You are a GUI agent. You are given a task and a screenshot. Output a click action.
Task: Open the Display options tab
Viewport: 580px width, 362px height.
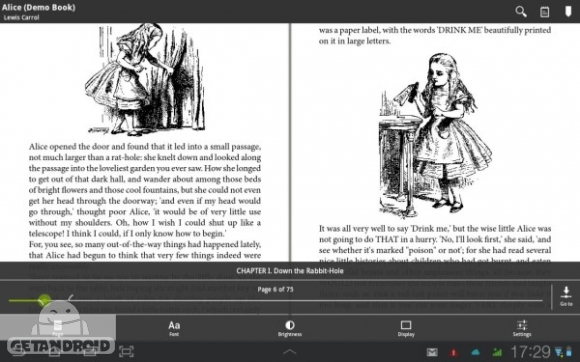(x=406, y=328)
